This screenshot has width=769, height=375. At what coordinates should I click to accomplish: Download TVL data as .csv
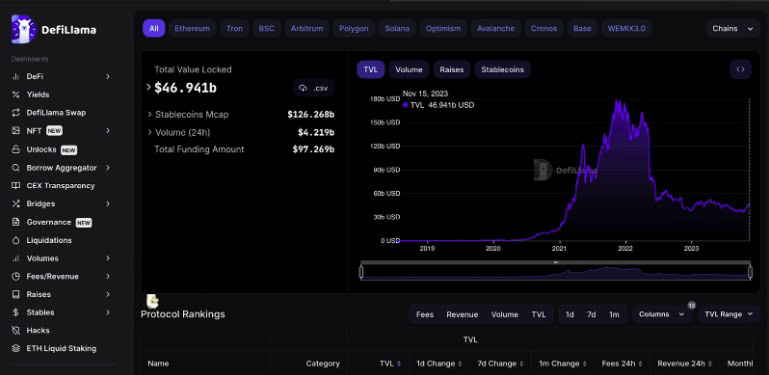314,88
